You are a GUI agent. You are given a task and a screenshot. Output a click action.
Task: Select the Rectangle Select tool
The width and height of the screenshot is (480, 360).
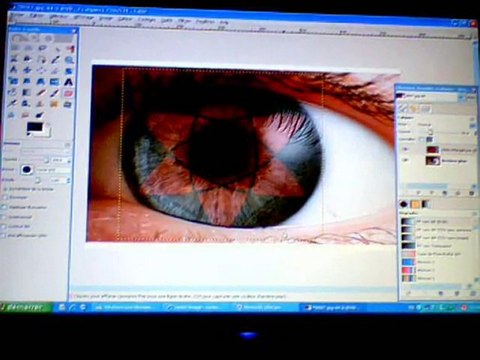tap(14, 49)
